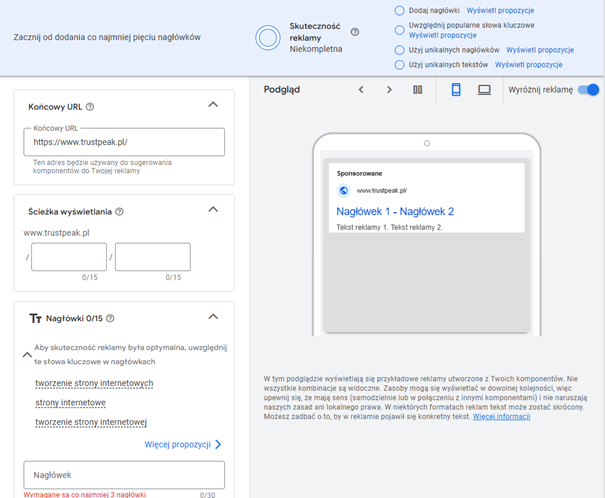This screenshot has width=605, height=498.
Task: Click the Użyj unikalnych tekstów circle
Action: tap(399, 65)
